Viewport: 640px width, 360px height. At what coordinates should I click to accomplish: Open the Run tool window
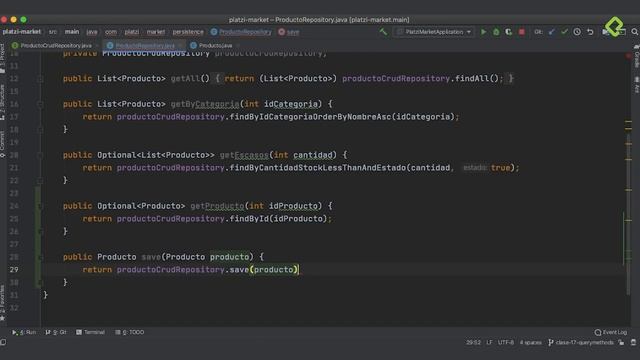tap(24, 332)
